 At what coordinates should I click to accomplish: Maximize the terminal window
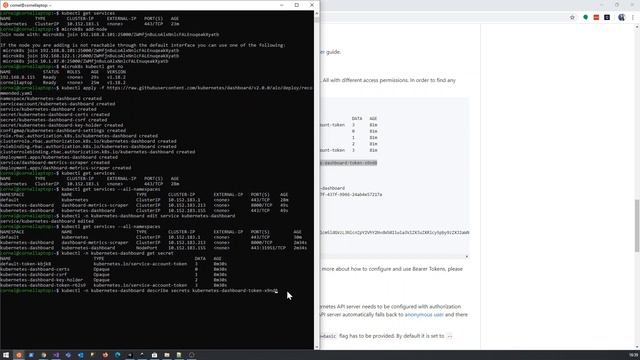pyautogui.click(x=297, y=5)
